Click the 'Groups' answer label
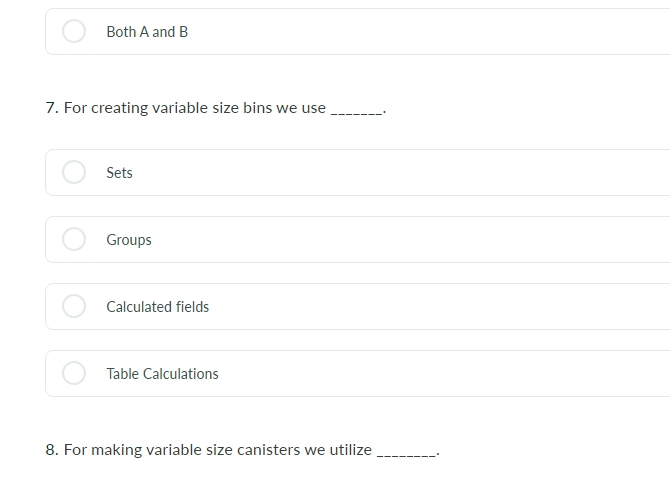Viewport: 670px width, 481px height. coord(129,240)
